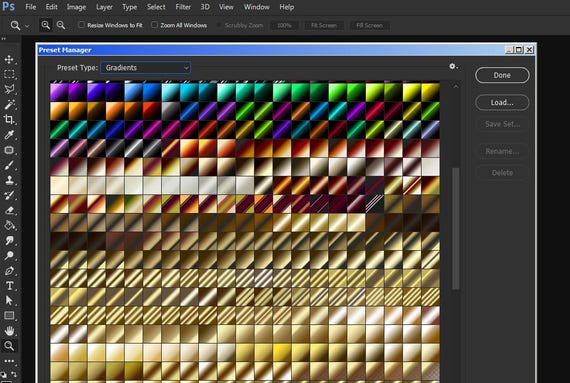Select the Paint Bucket tool

click(x=9, y=225)
